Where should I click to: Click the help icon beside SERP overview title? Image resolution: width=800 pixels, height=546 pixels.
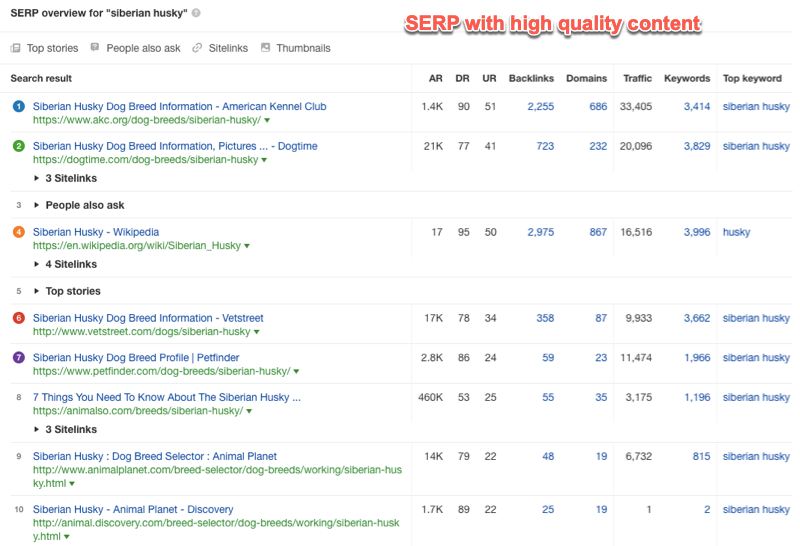[x=196, y=13]
